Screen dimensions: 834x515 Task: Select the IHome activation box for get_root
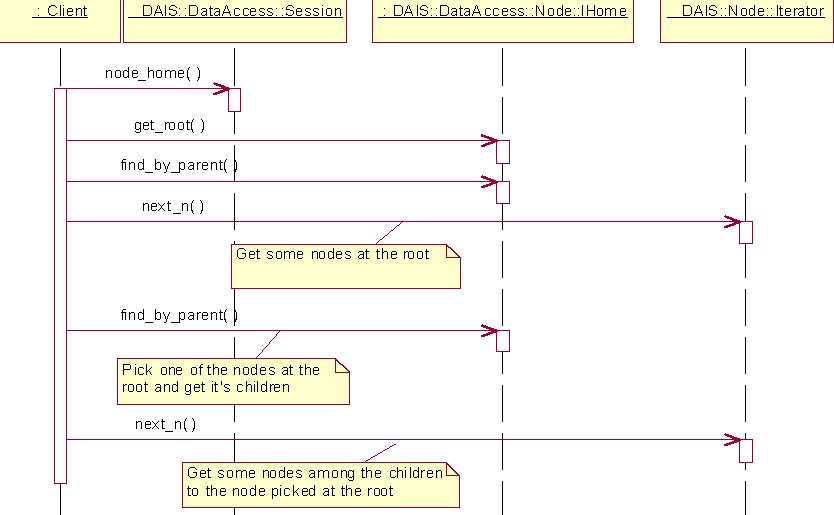503,152
